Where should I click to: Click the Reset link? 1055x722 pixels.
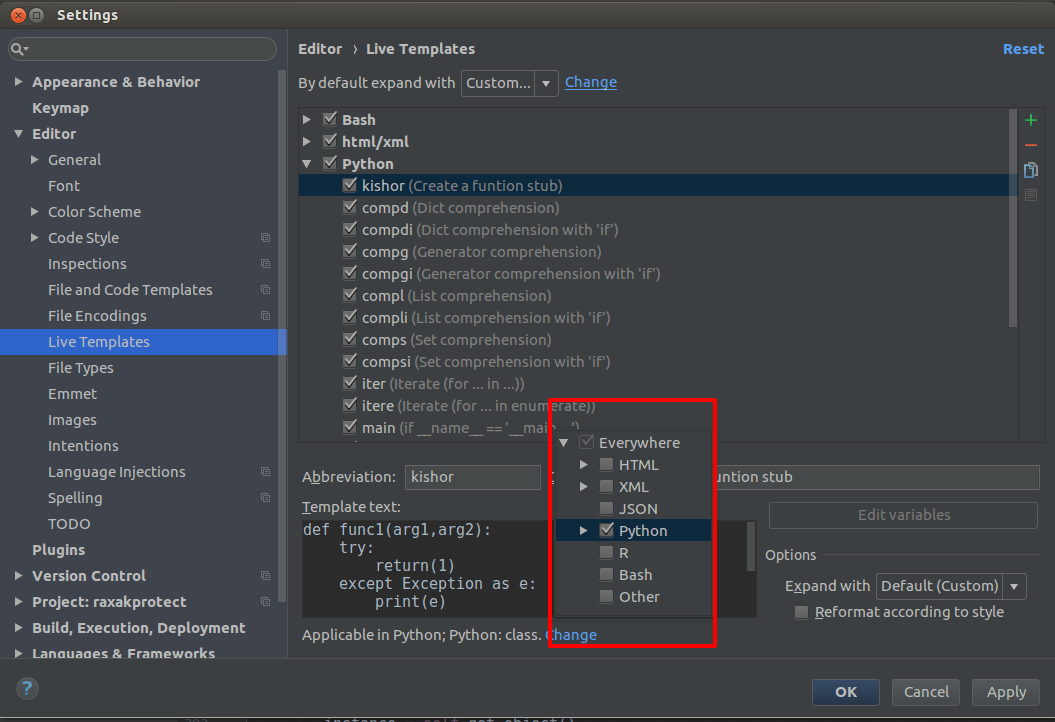pos(1023,48)
